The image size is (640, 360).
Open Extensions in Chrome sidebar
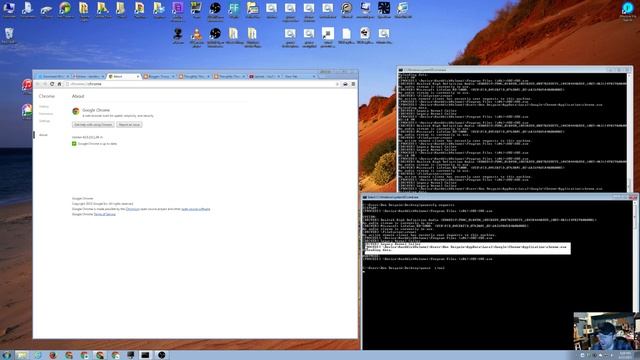pos(46,114)
